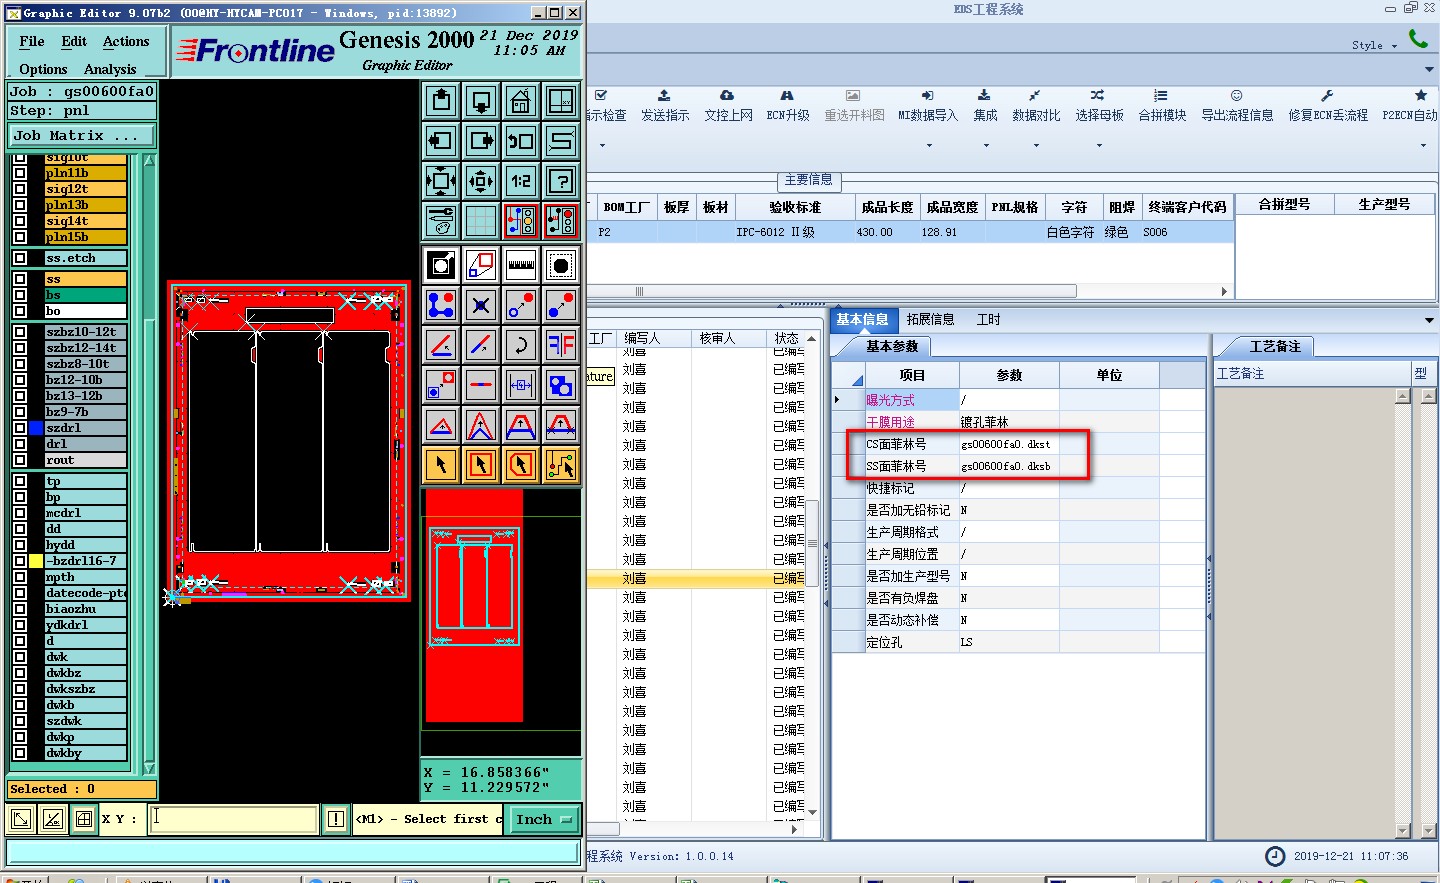Screen dimensions: 1440x883
Task: Click the X delete feature icon
Action: click(x=481, y=305)
